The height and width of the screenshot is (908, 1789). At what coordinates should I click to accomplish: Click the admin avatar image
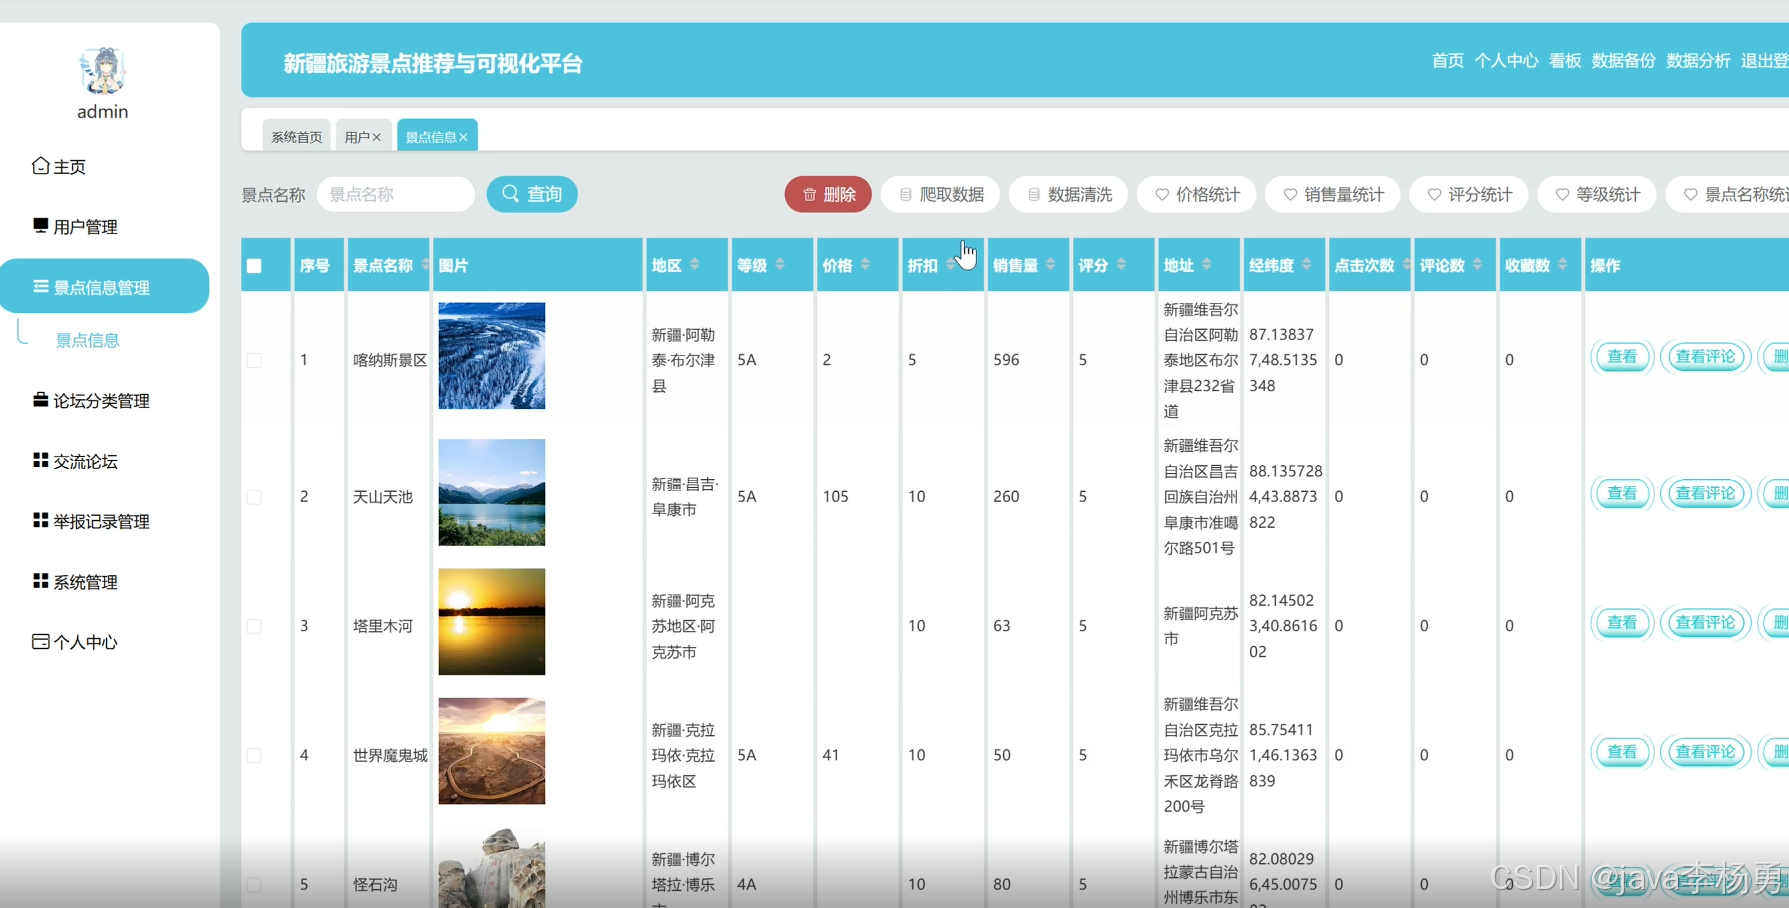point(102,71)
